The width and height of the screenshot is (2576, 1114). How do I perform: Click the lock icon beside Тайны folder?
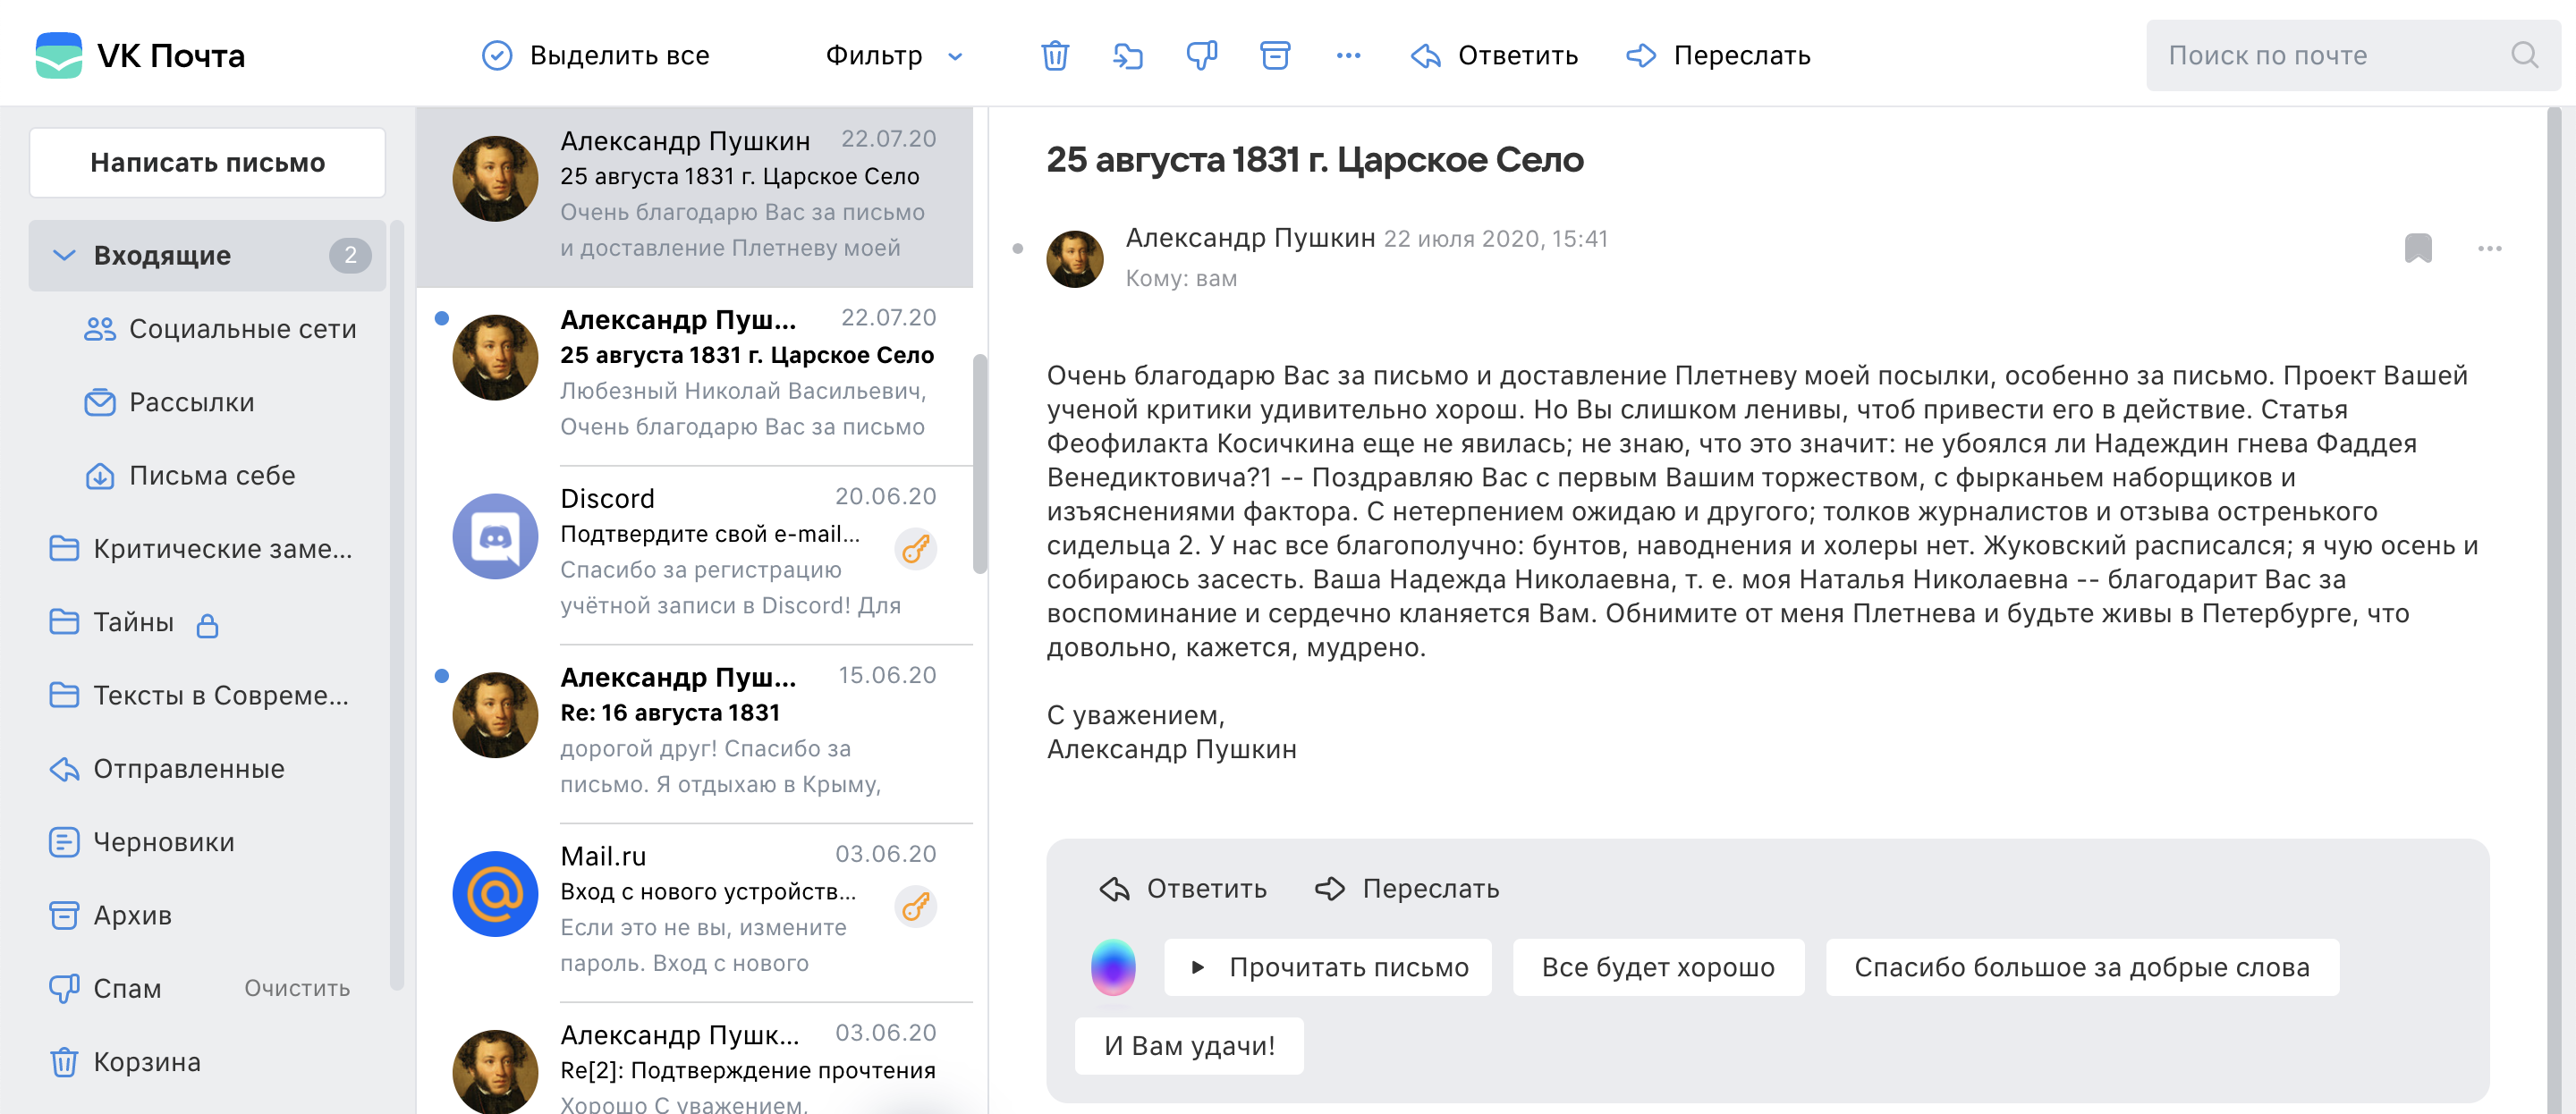pyautogui.click(x=207, y=625)
